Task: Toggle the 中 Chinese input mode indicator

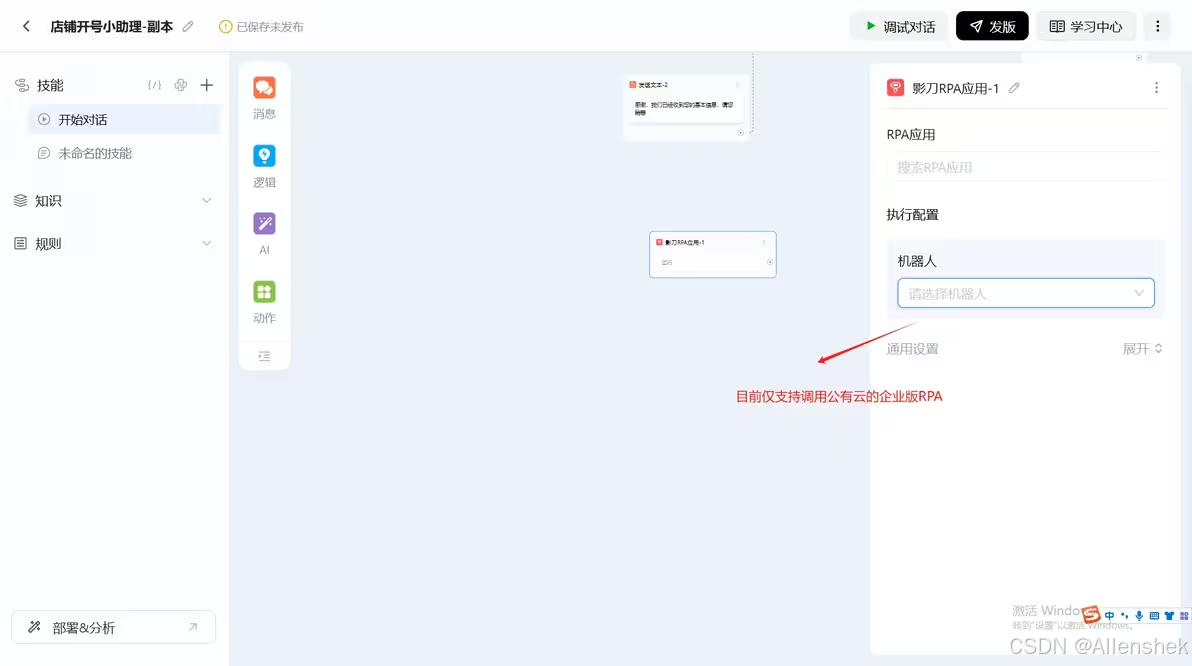Action: point(1109,616)
